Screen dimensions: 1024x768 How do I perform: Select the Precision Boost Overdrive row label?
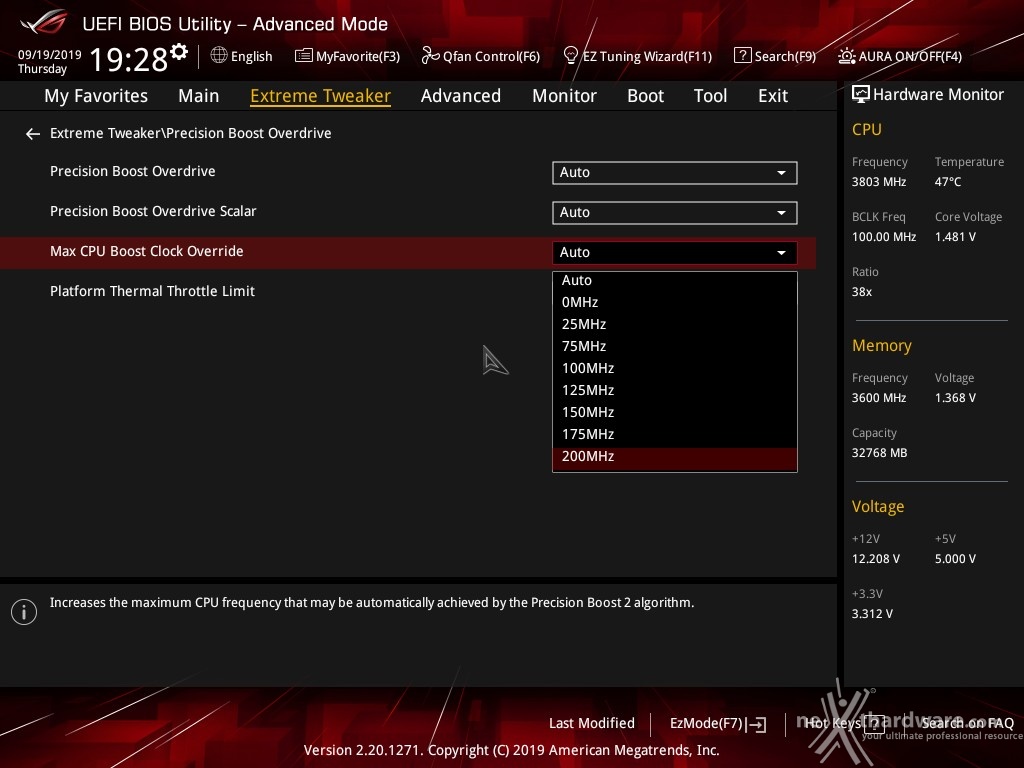133,171
